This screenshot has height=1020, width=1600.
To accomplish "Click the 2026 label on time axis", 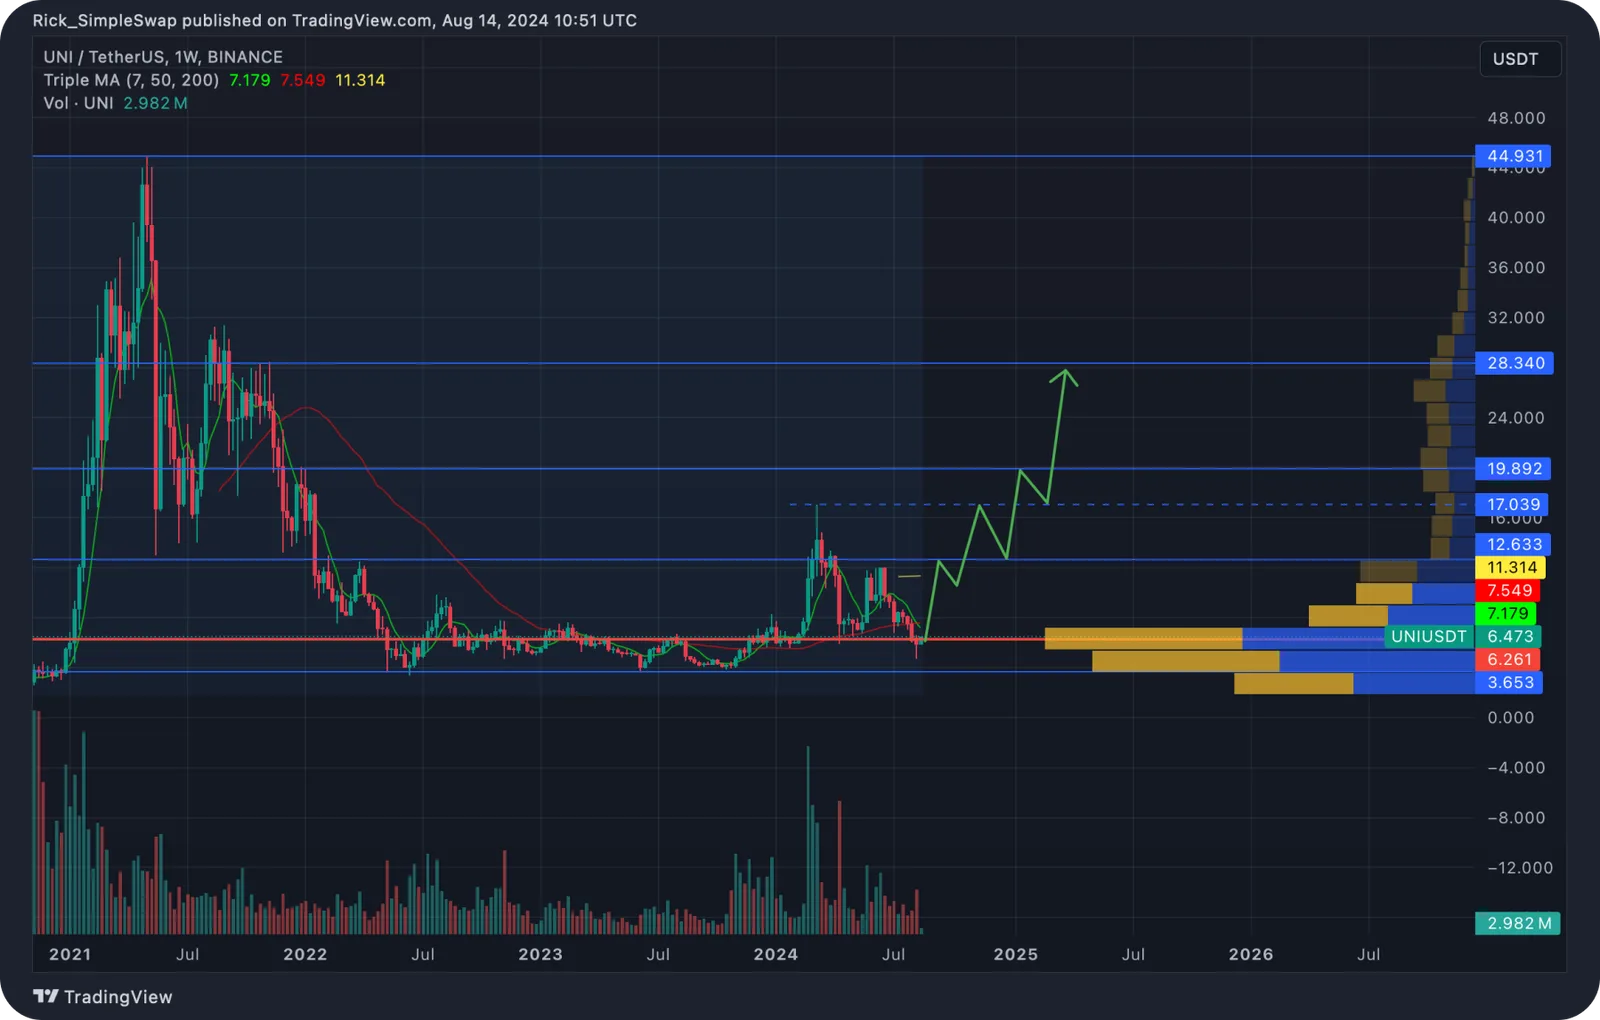I will click(x=1251, y=954).
